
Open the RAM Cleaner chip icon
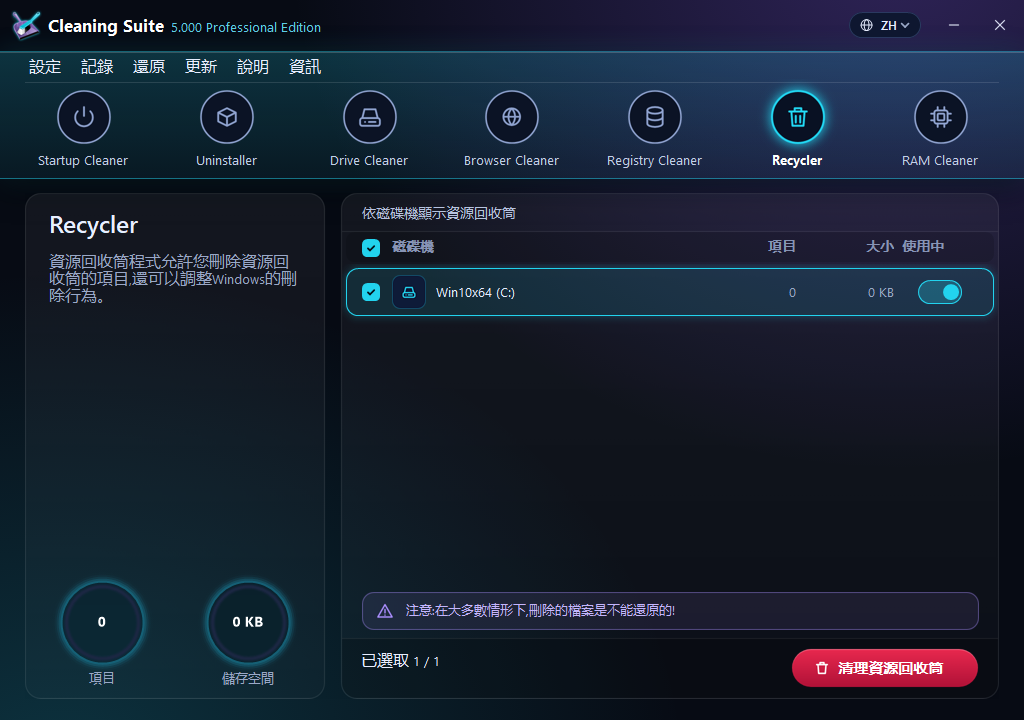pos(940,117)
